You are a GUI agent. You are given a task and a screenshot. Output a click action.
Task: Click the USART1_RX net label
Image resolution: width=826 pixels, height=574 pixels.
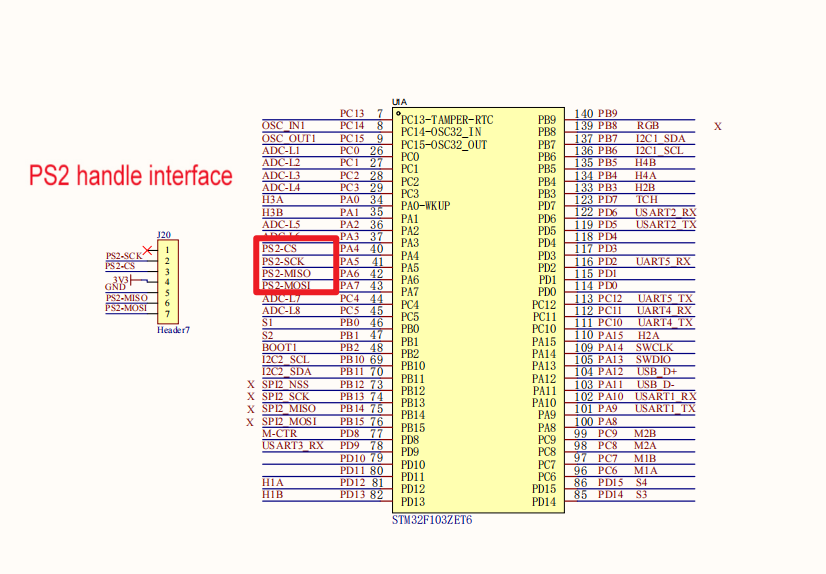[665, 397]
